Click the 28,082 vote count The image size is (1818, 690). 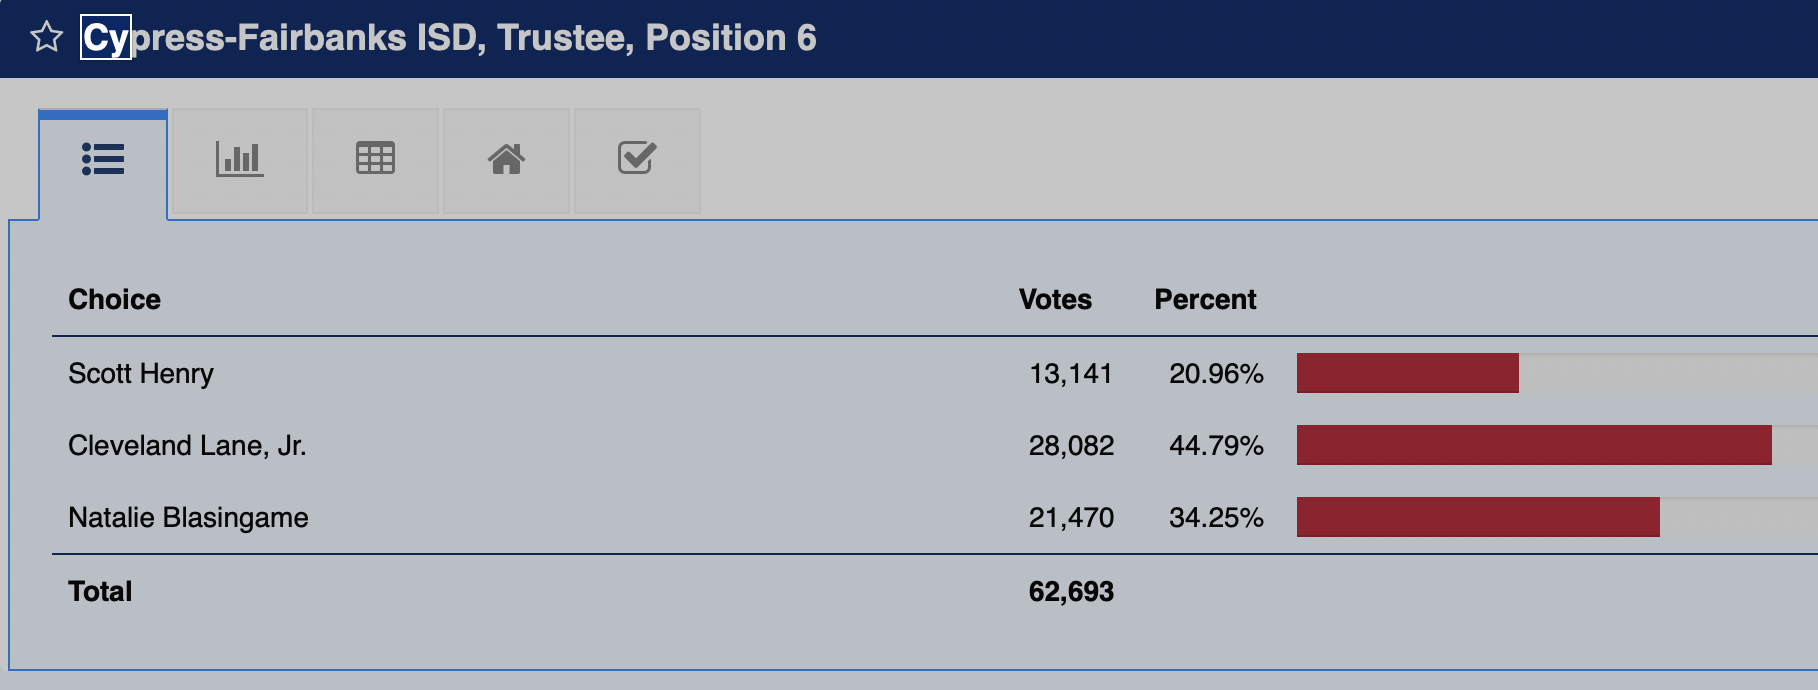(x=1071, y=446)
